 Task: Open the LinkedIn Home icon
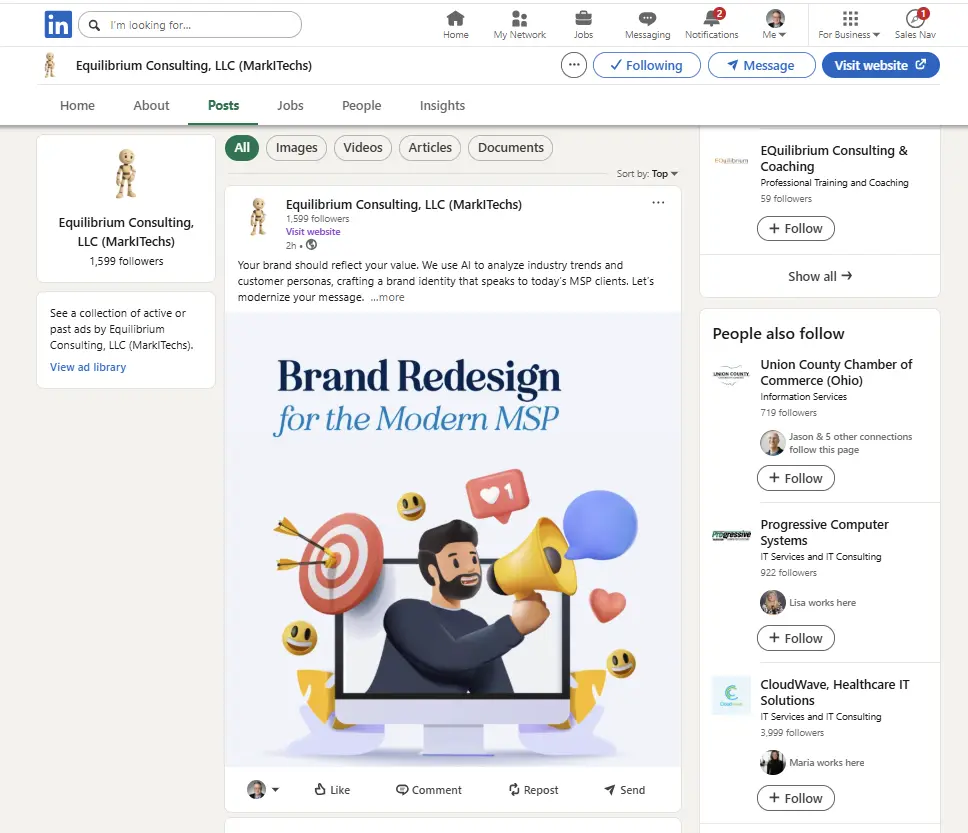pos(455,19)
